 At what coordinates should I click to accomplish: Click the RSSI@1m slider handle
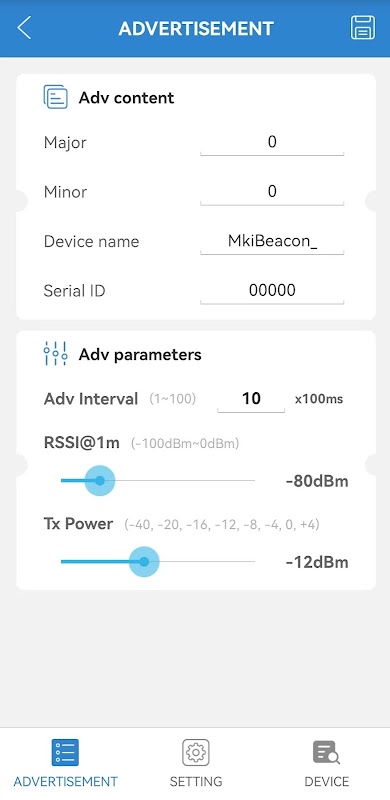100,481
